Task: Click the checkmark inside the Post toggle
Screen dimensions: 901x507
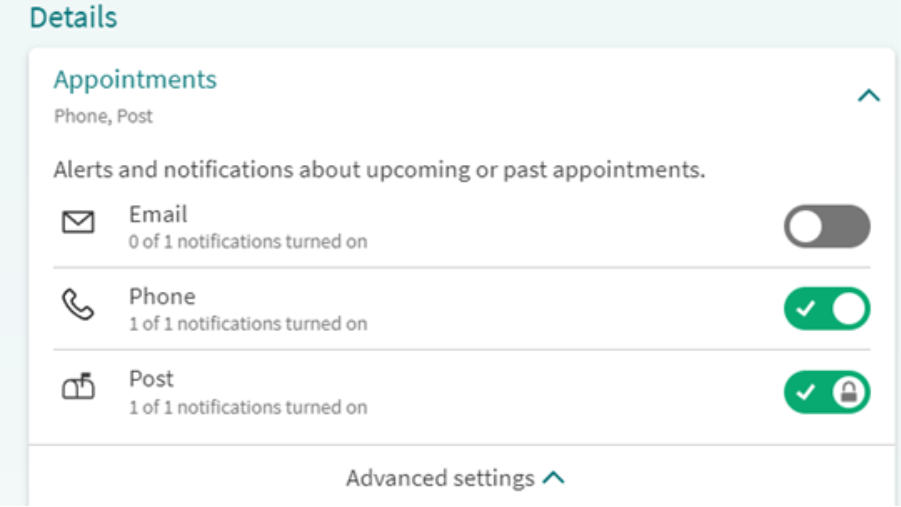Action: point(806,392)
